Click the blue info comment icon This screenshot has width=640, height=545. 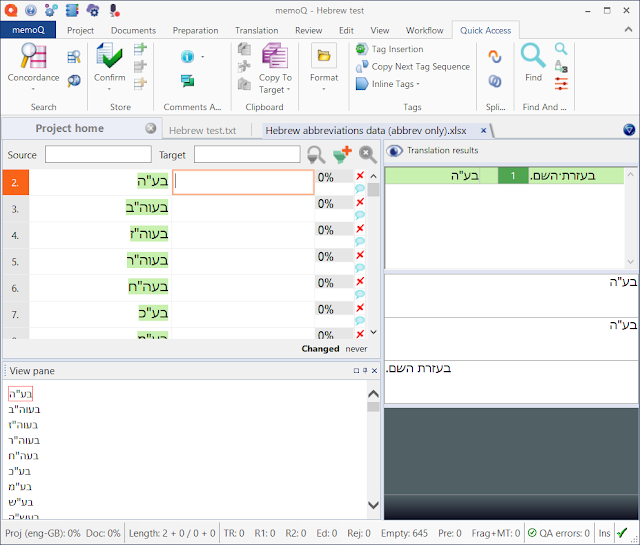pyautogui.click(x=187, y=56)
